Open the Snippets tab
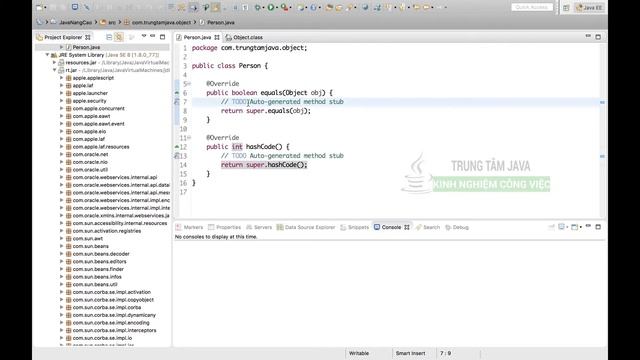The image size is (640, 360). (354, 227)
